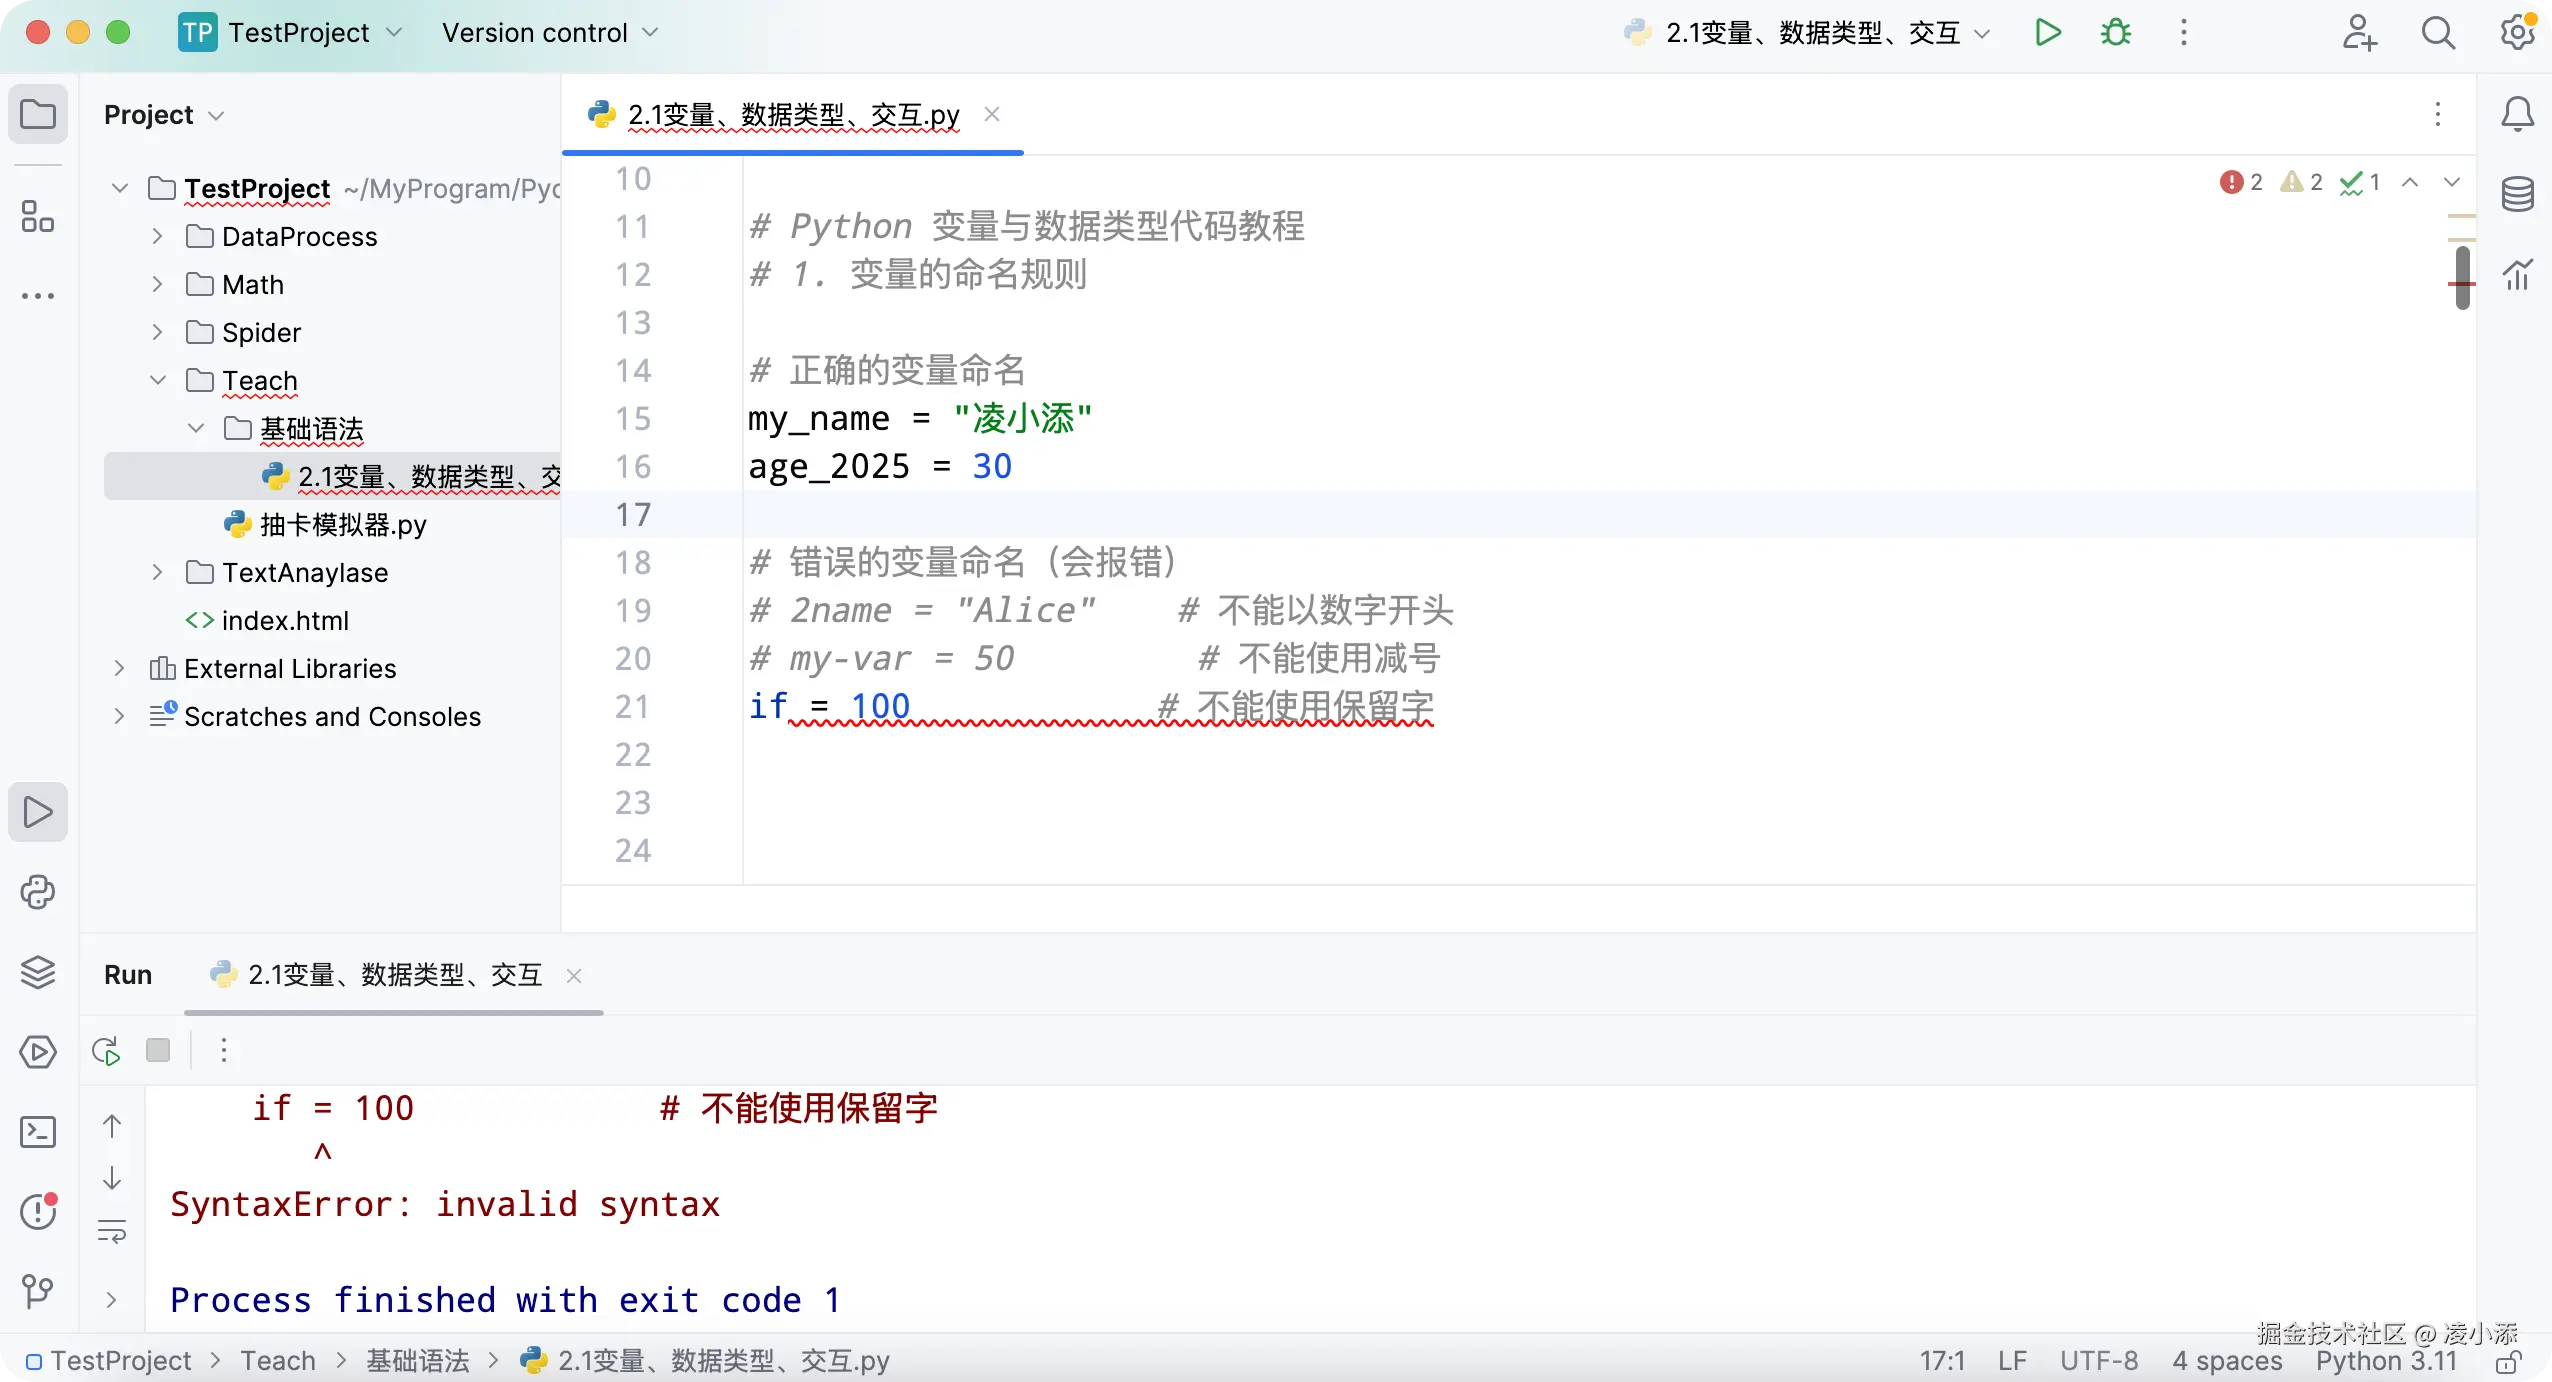
Task: Open the Database tool window icon
Action: [2517, 194]
